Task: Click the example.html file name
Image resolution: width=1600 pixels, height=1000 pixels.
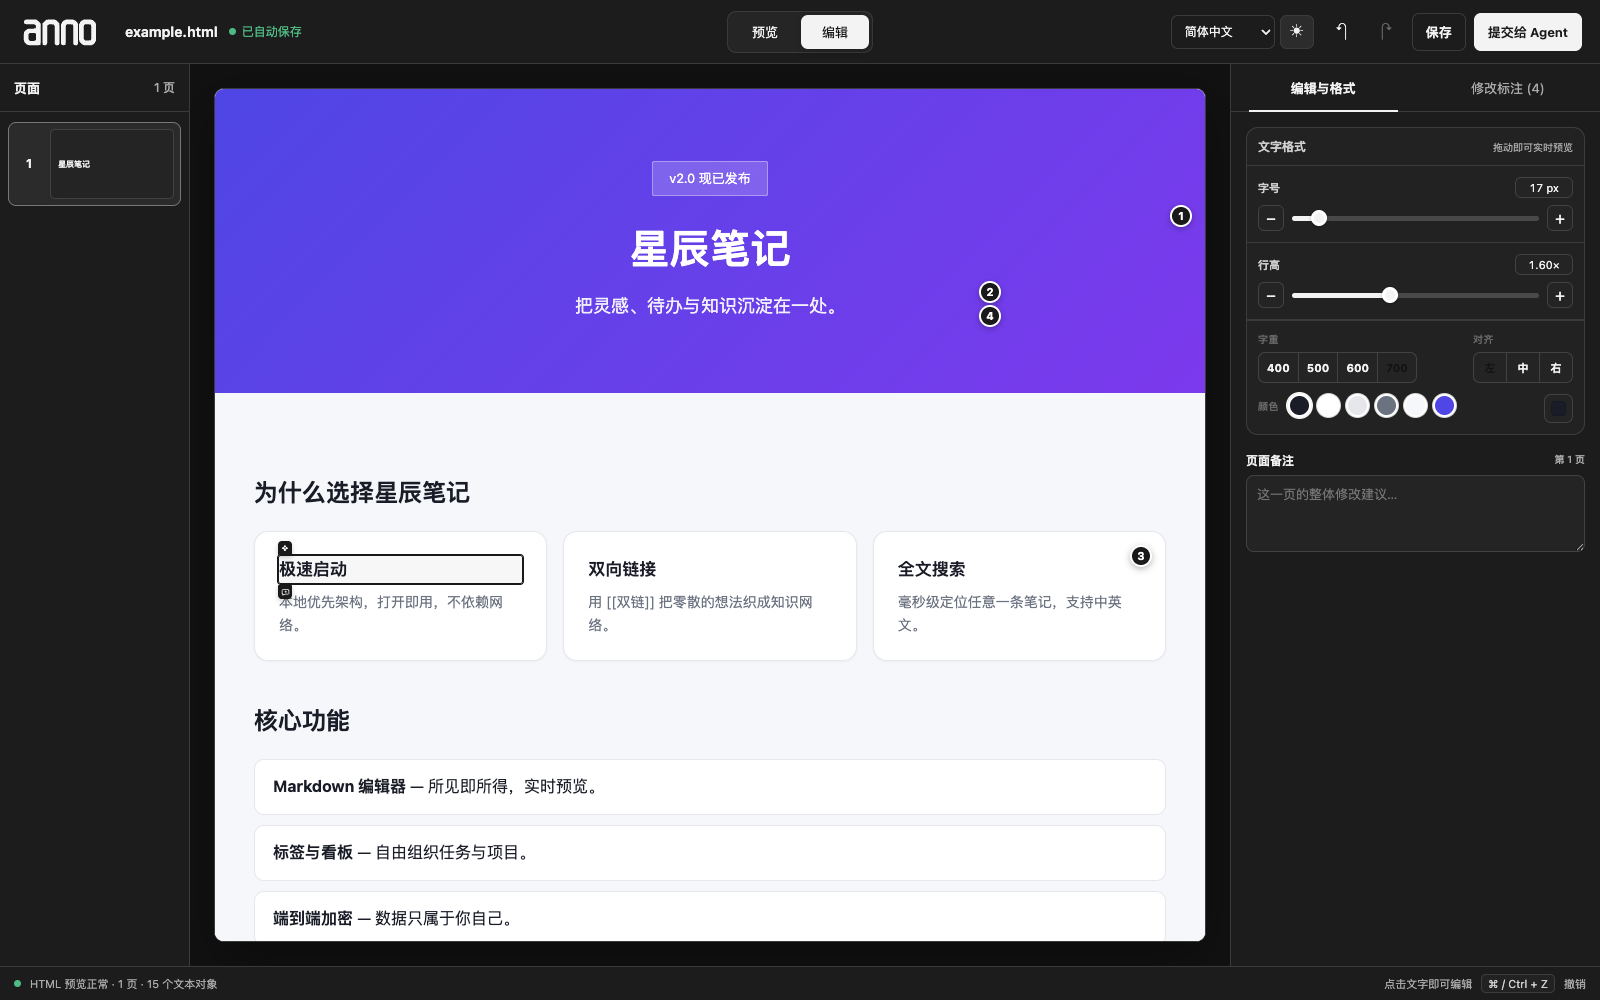Action: click(x=171, y=32)
